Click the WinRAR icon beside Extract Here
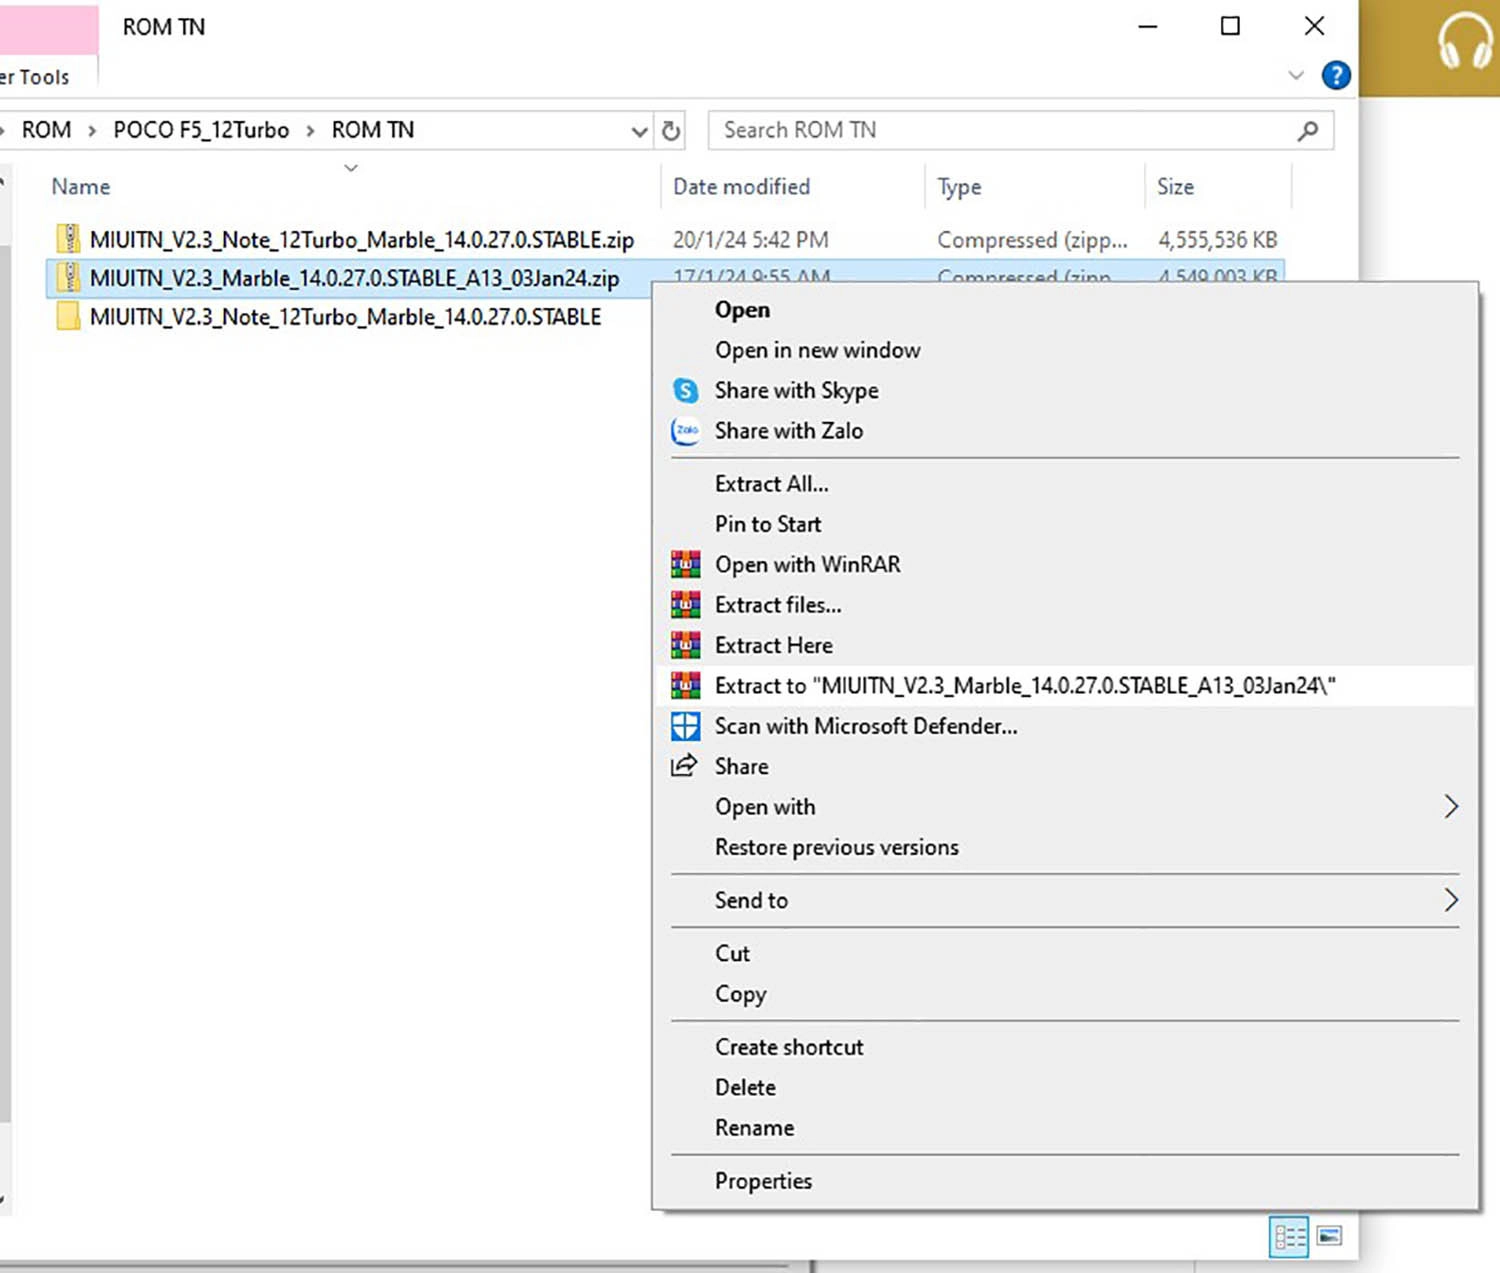Screen dimensions: 1500x1273 pyautogui.click(x=685, y=645)
